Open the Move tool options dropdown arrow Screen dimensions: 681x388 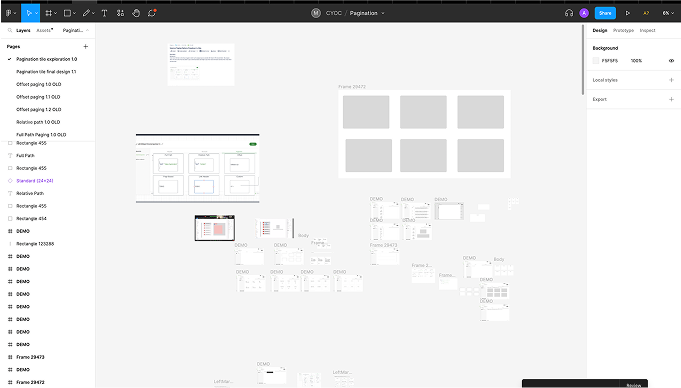(36, 13)
